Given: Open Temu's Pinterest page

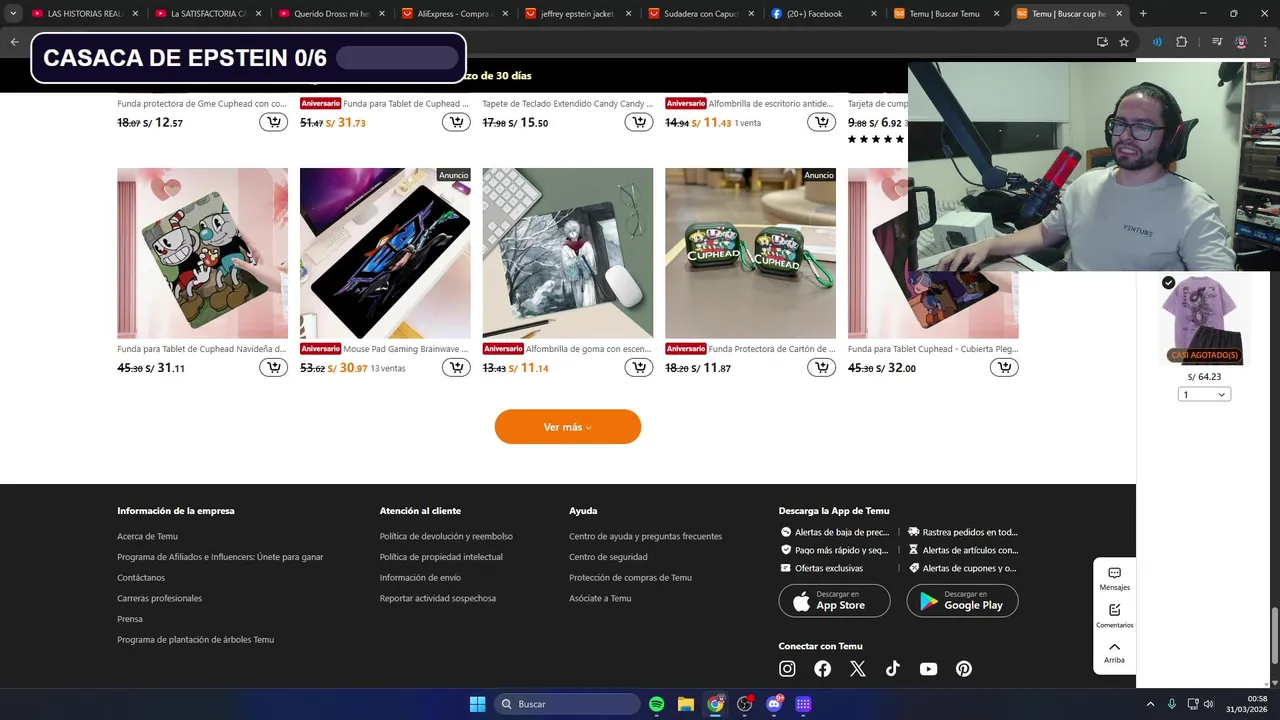Looking at the screenshot, I should point(964,669).
